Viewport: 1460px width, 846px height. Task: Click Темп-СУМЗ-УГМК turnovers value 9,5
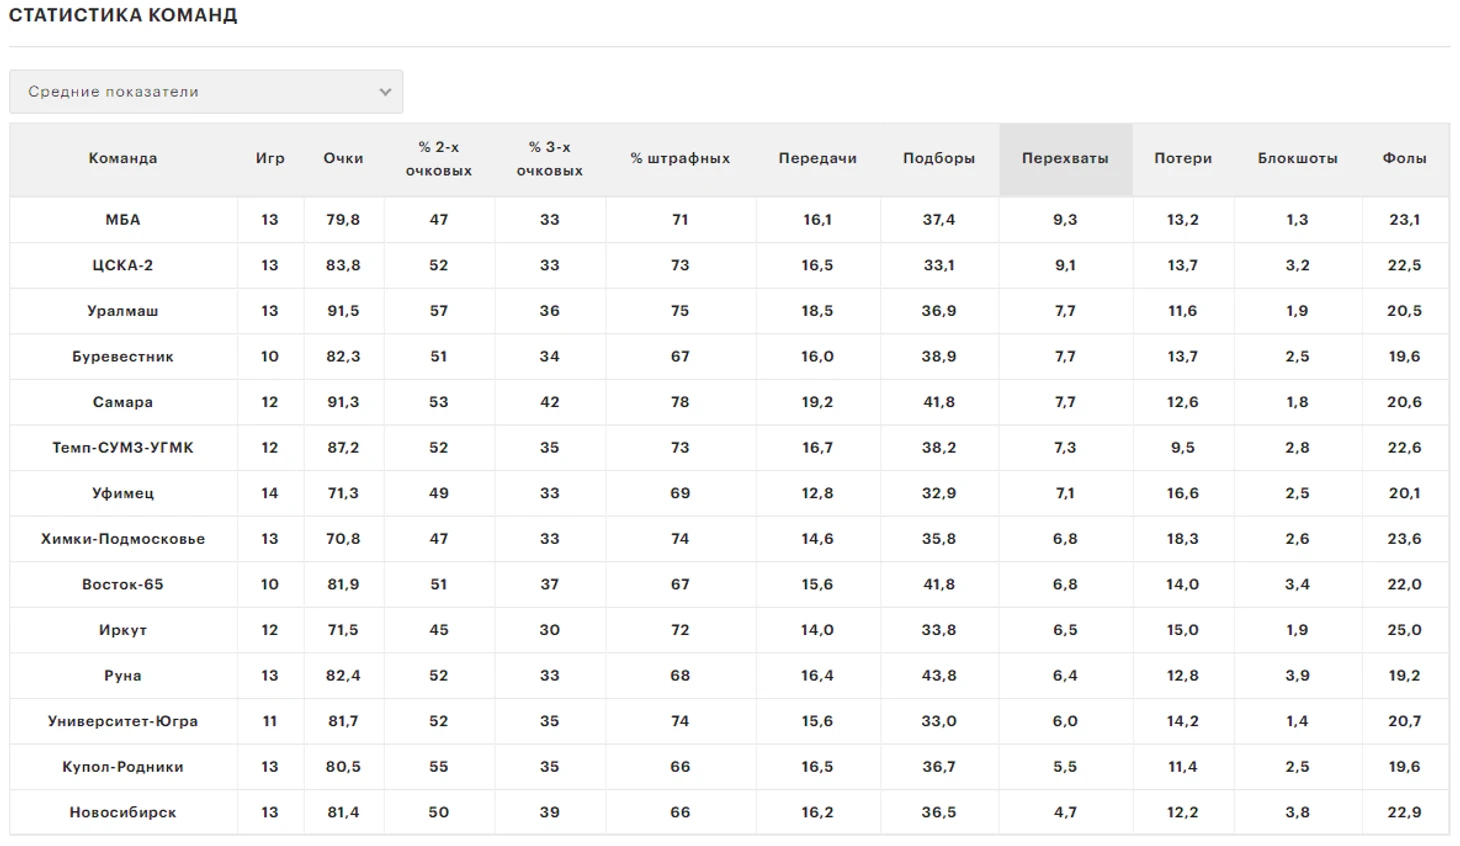(1183, 447)
